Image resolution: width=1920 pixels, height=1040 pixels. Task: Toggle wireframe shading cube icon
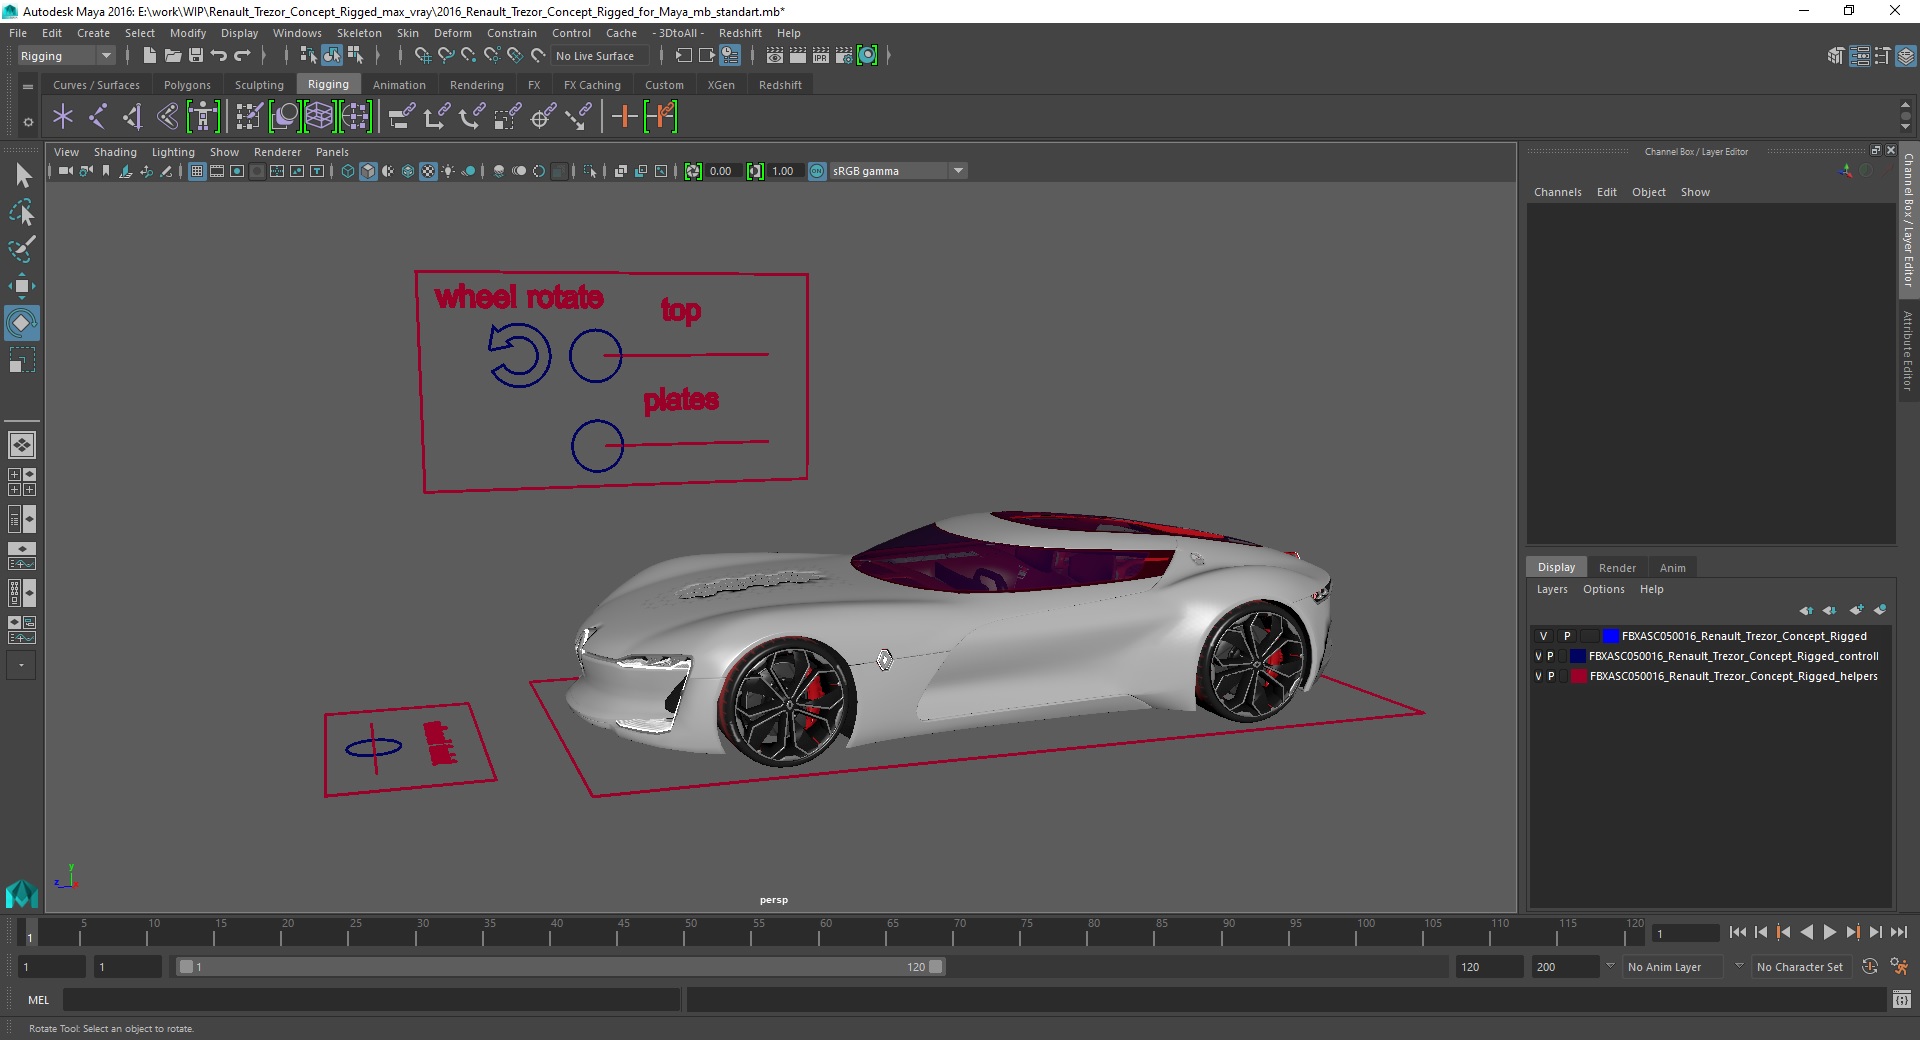348,171
